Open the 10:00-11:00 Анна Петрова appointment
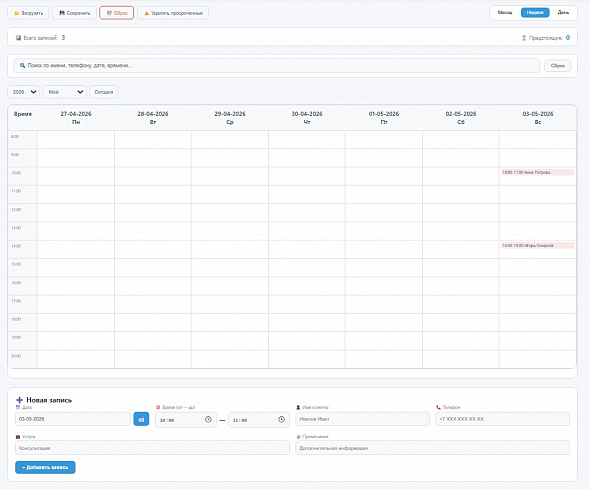The height and width of the screenshot is (489, 590). 537,172
